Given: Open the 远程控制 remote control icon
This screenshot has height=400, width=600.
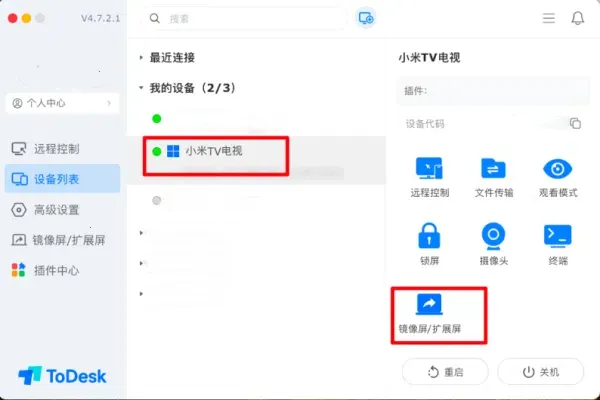Looking at the screenshot, I should tap(429, 168).
